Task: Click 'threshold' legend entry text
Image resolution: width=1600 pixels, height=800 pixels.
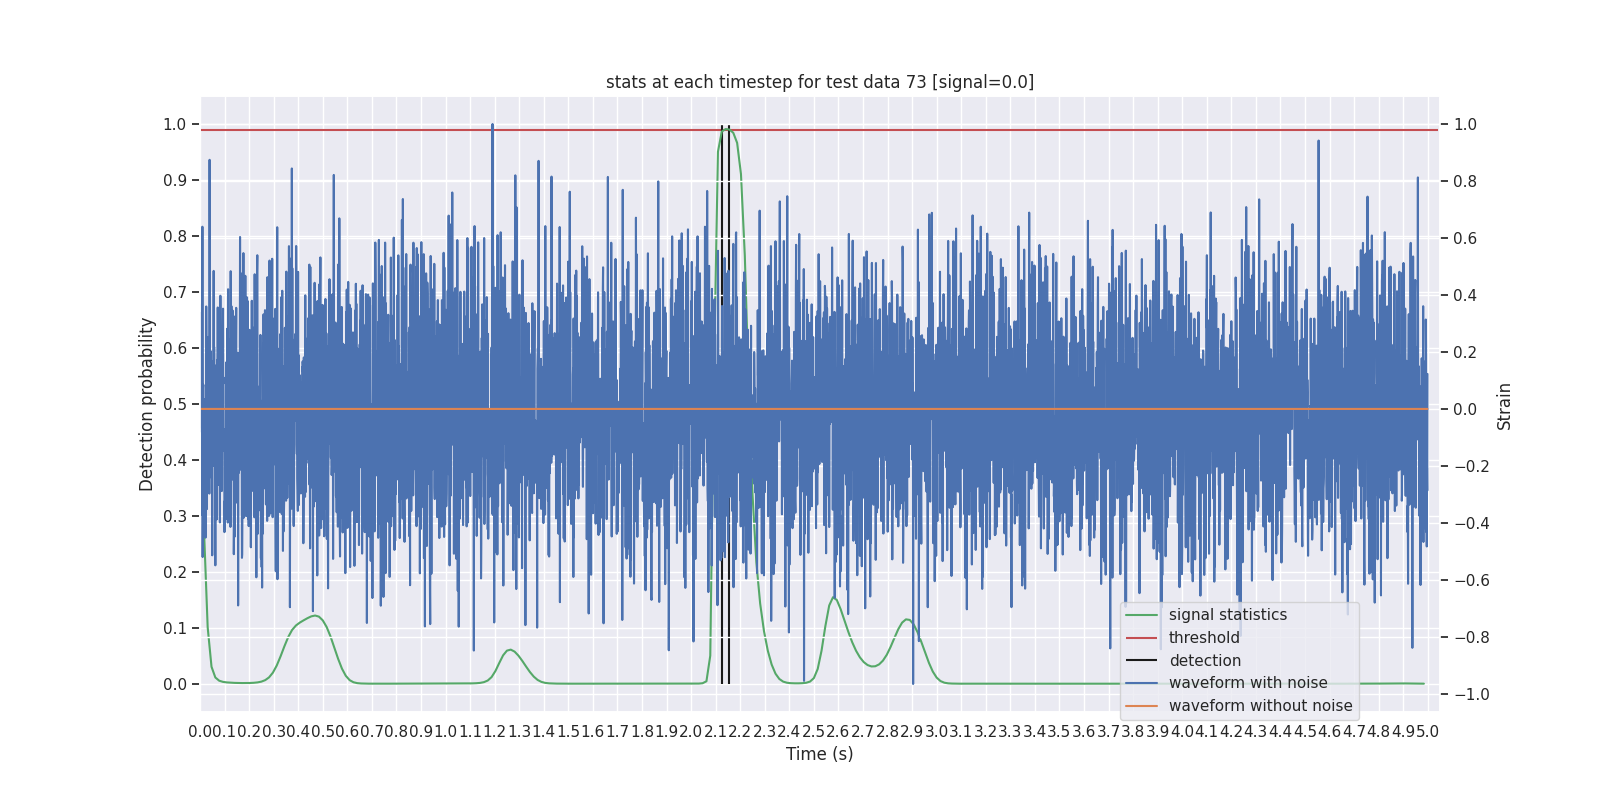Action: tap(1204, 638)
